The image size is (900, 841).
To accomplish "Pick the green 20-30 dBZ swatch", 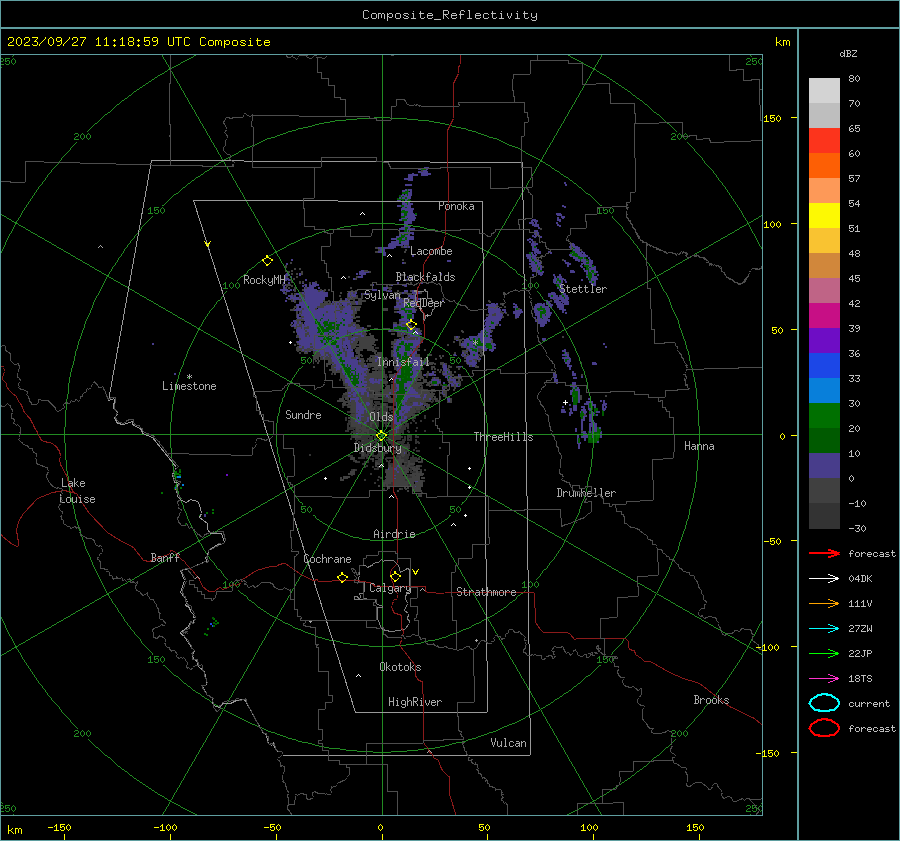I will click(824, 416).
